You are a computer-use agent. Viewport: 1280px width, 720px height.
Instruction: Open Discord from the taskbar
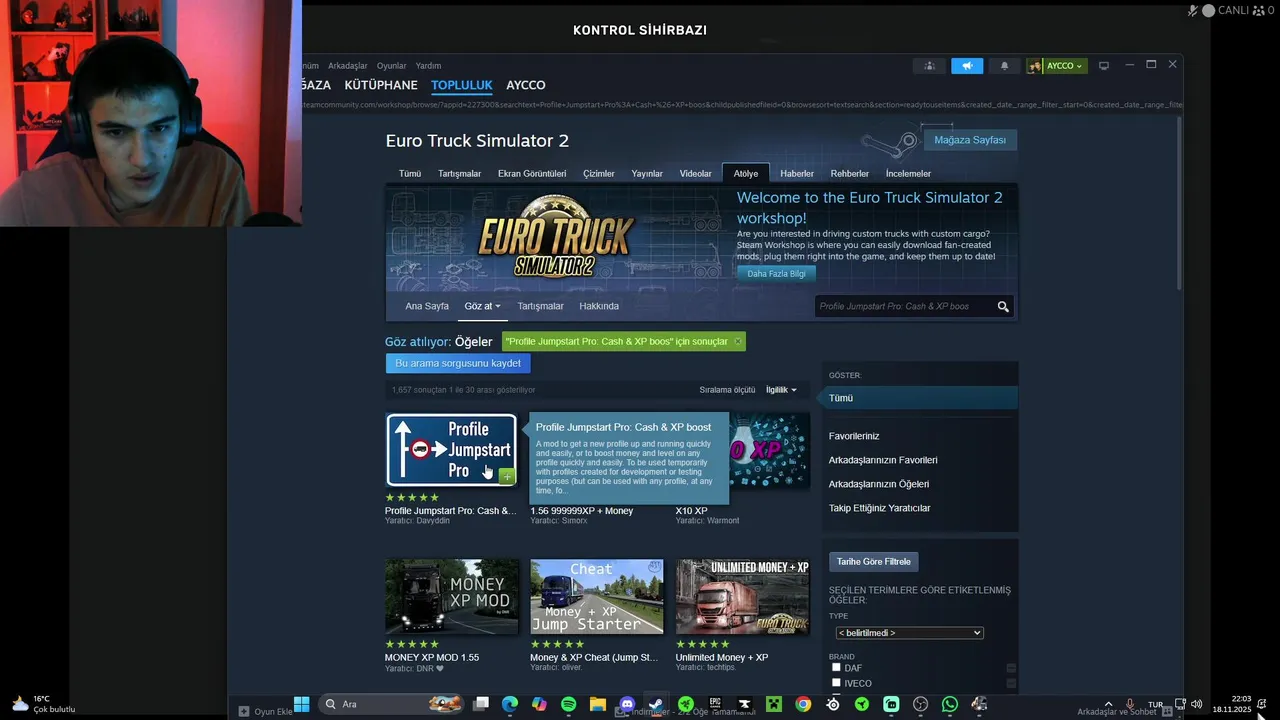(627, 704)
